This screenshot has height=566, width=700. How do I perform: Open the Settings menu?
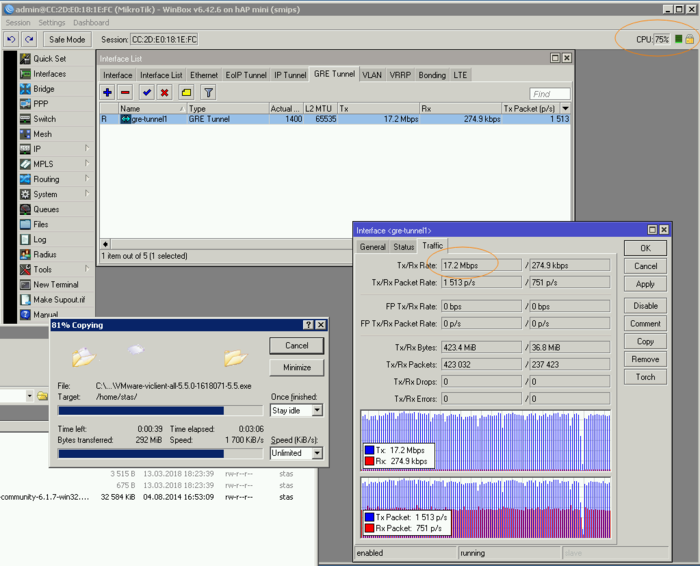[51, 23]
